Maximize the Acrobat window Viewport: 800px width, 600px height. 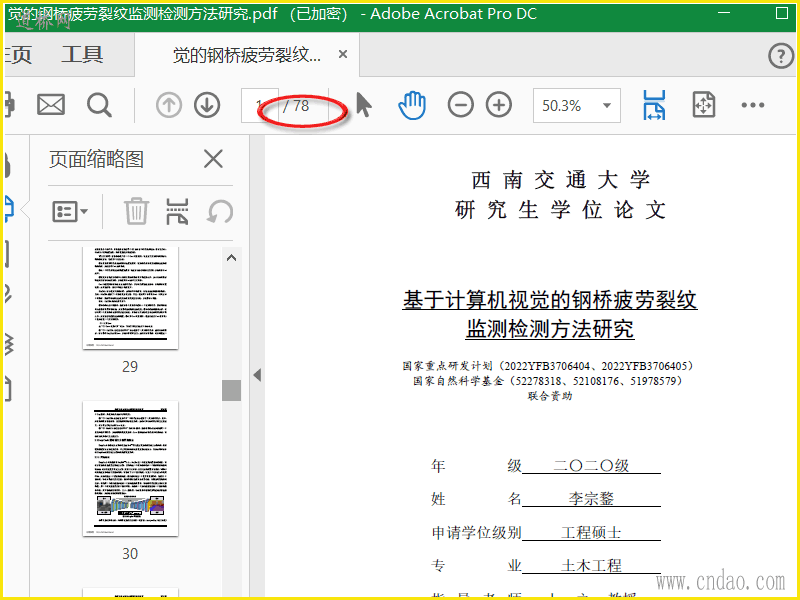781,13
